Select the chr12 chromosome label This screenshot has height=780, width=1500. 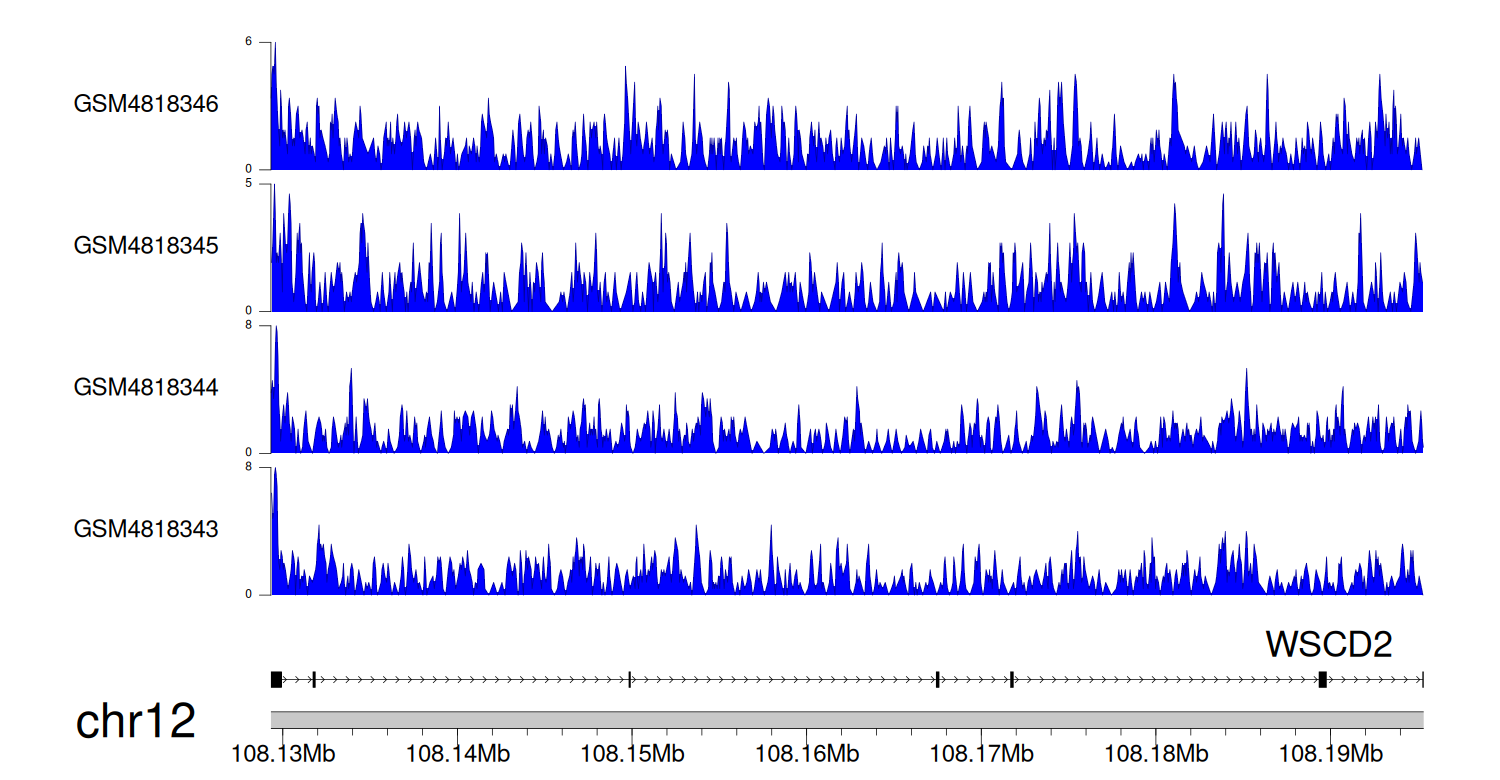coord(136,722)
